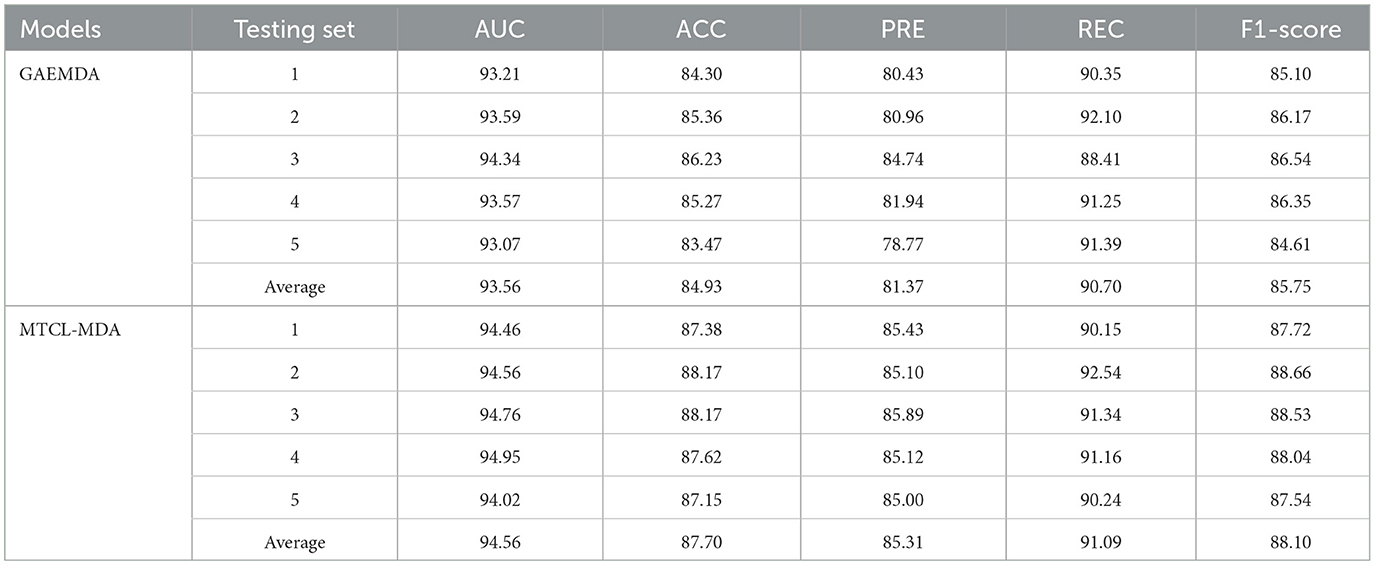Select the ACC column header
Viewport: 1375px width, 566px height.
(702, 29)
